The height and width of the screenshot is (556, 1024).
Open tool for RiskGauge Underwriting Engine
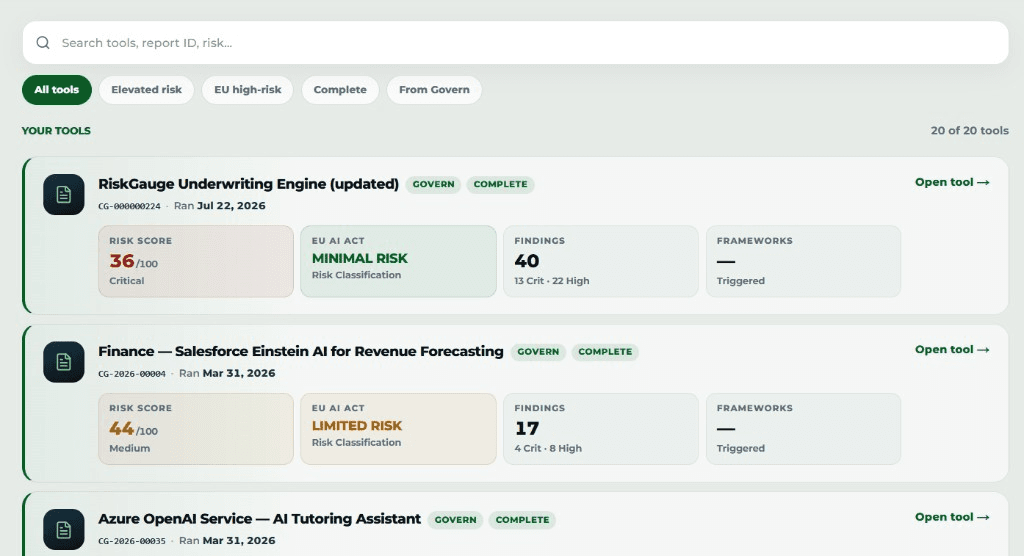(x=952, y=182)
